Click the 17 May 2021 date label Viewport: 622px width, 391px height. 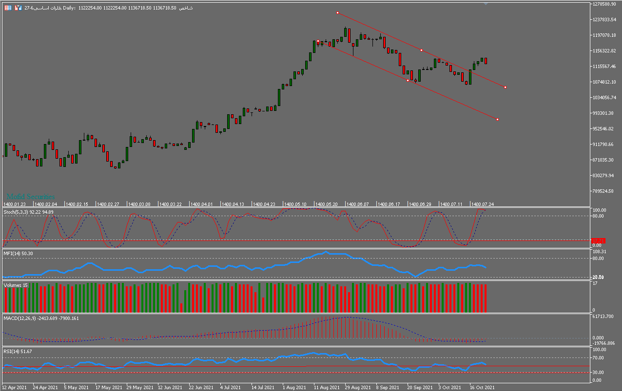(x=108, y=387)
